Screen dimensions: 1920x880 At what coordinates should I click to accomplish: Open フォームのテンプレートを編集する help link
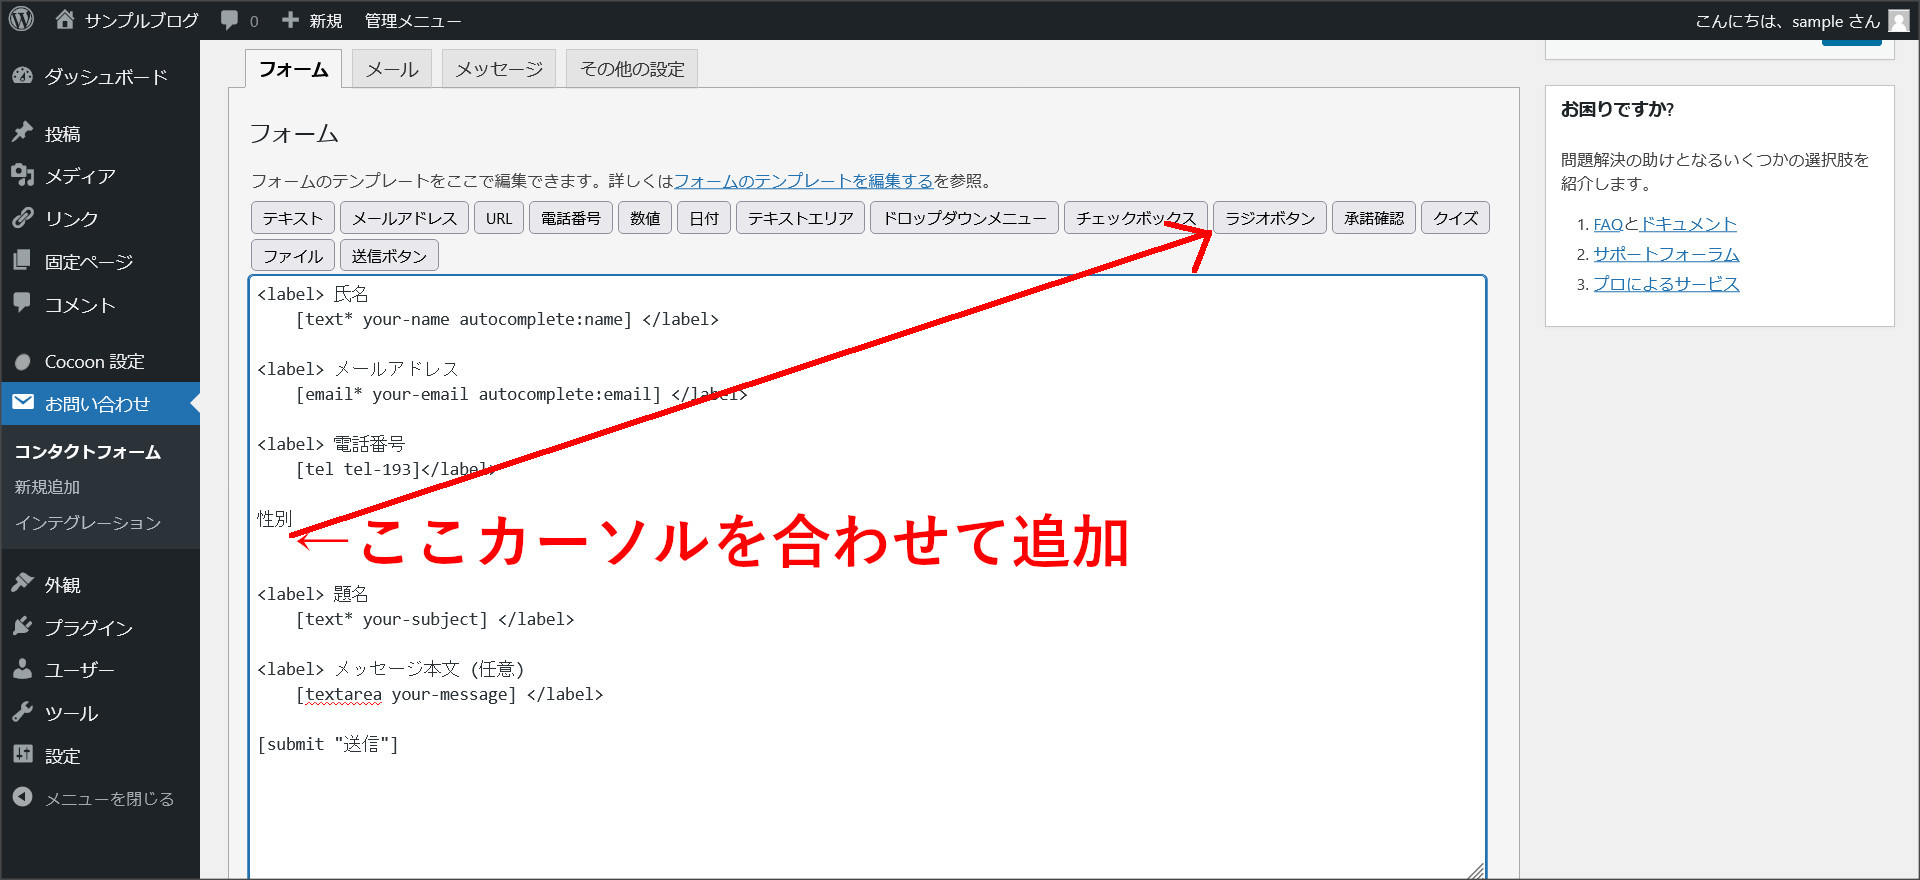click(803, 181)
